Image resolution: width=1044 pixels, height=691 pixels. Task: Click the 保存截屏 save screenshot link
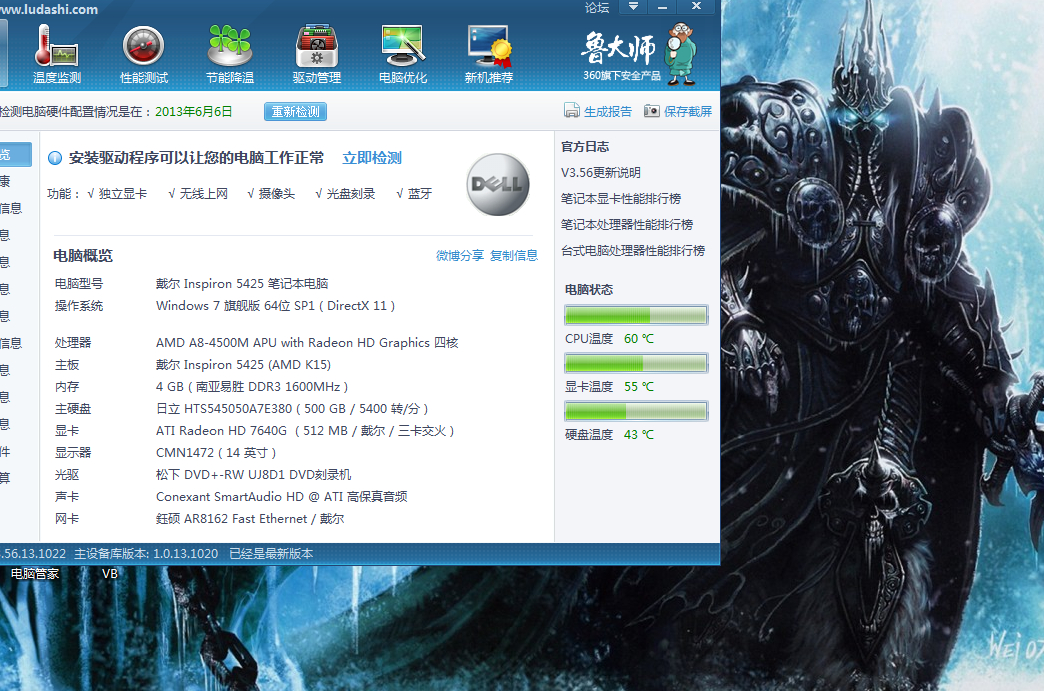tap(688, 112)
